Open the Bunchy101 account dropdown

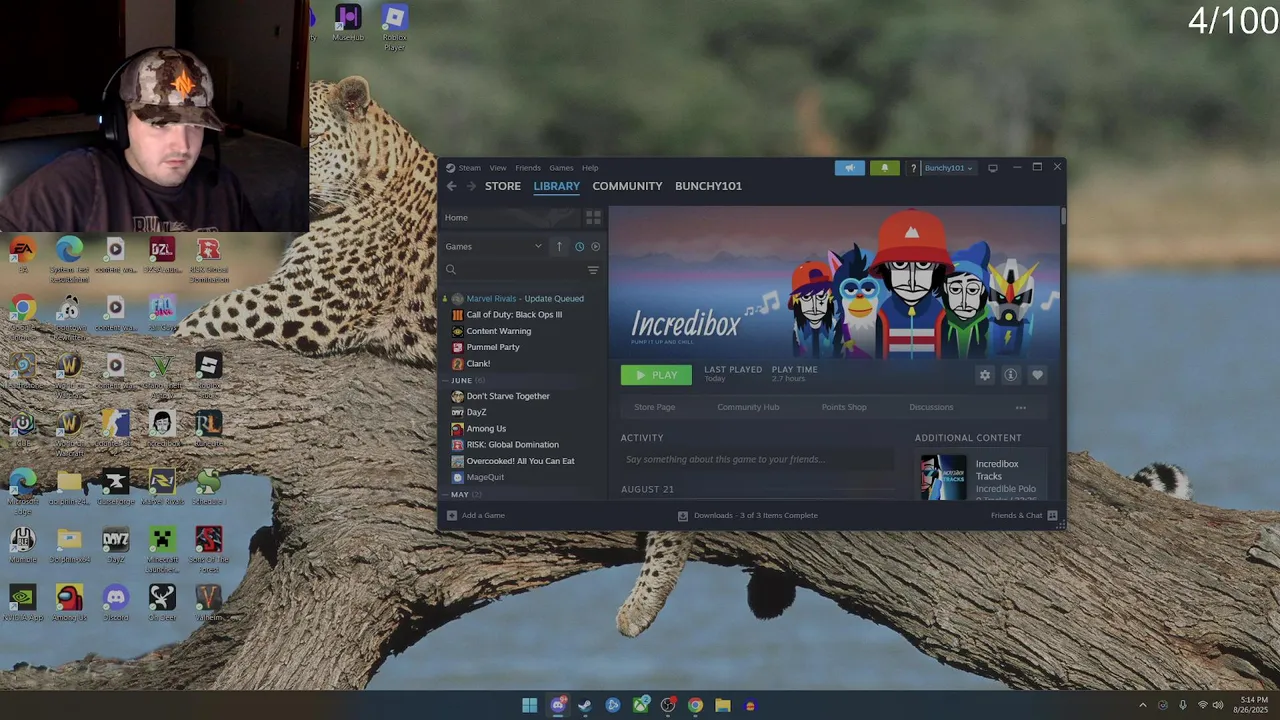[x=948, y=168]
